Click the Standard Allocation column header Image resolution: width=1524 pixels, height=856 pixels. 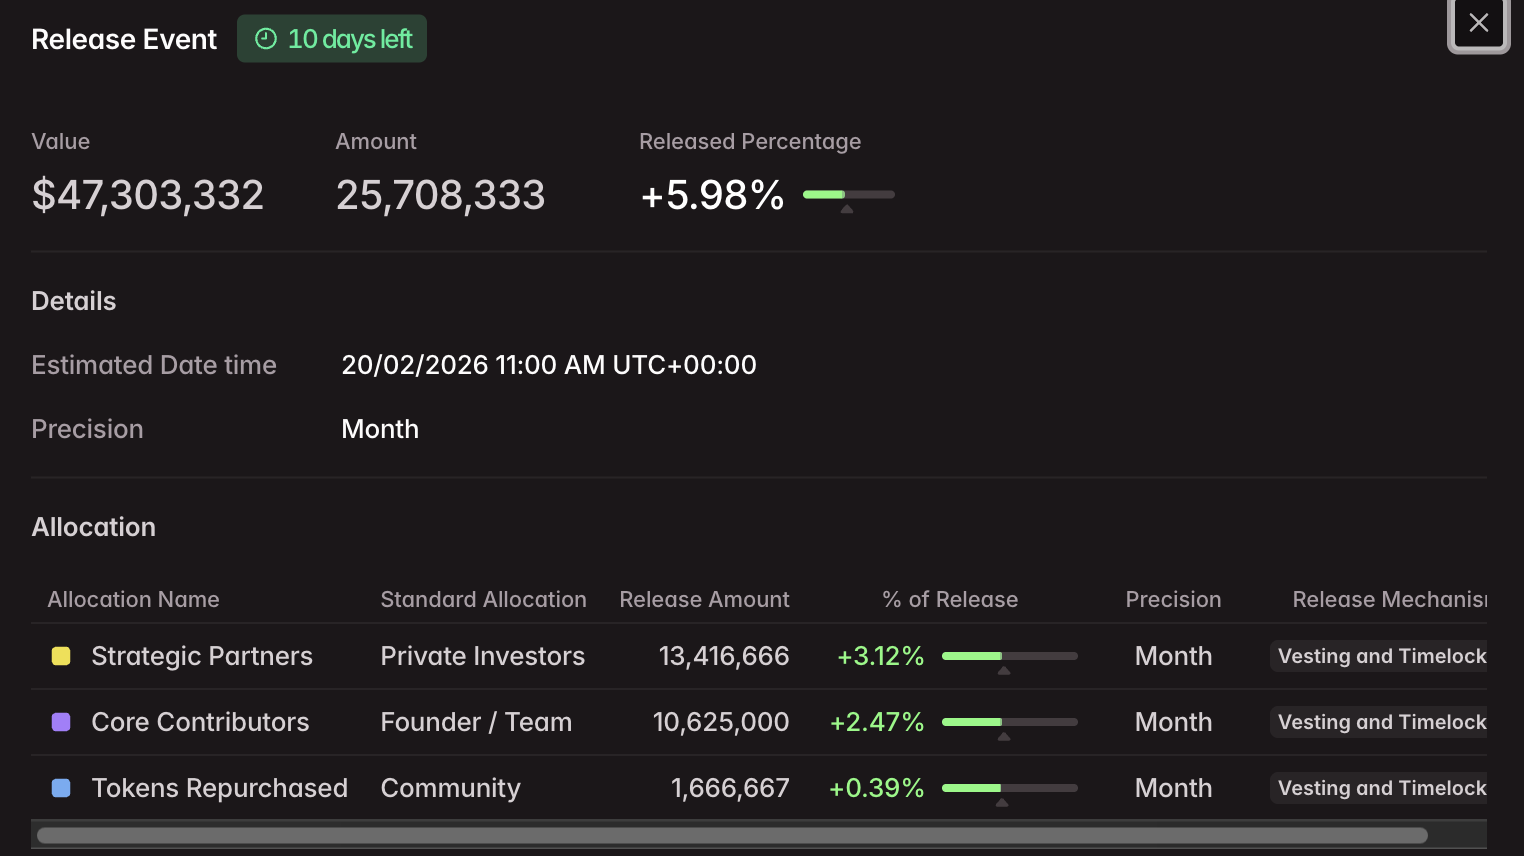click(483, 599)
